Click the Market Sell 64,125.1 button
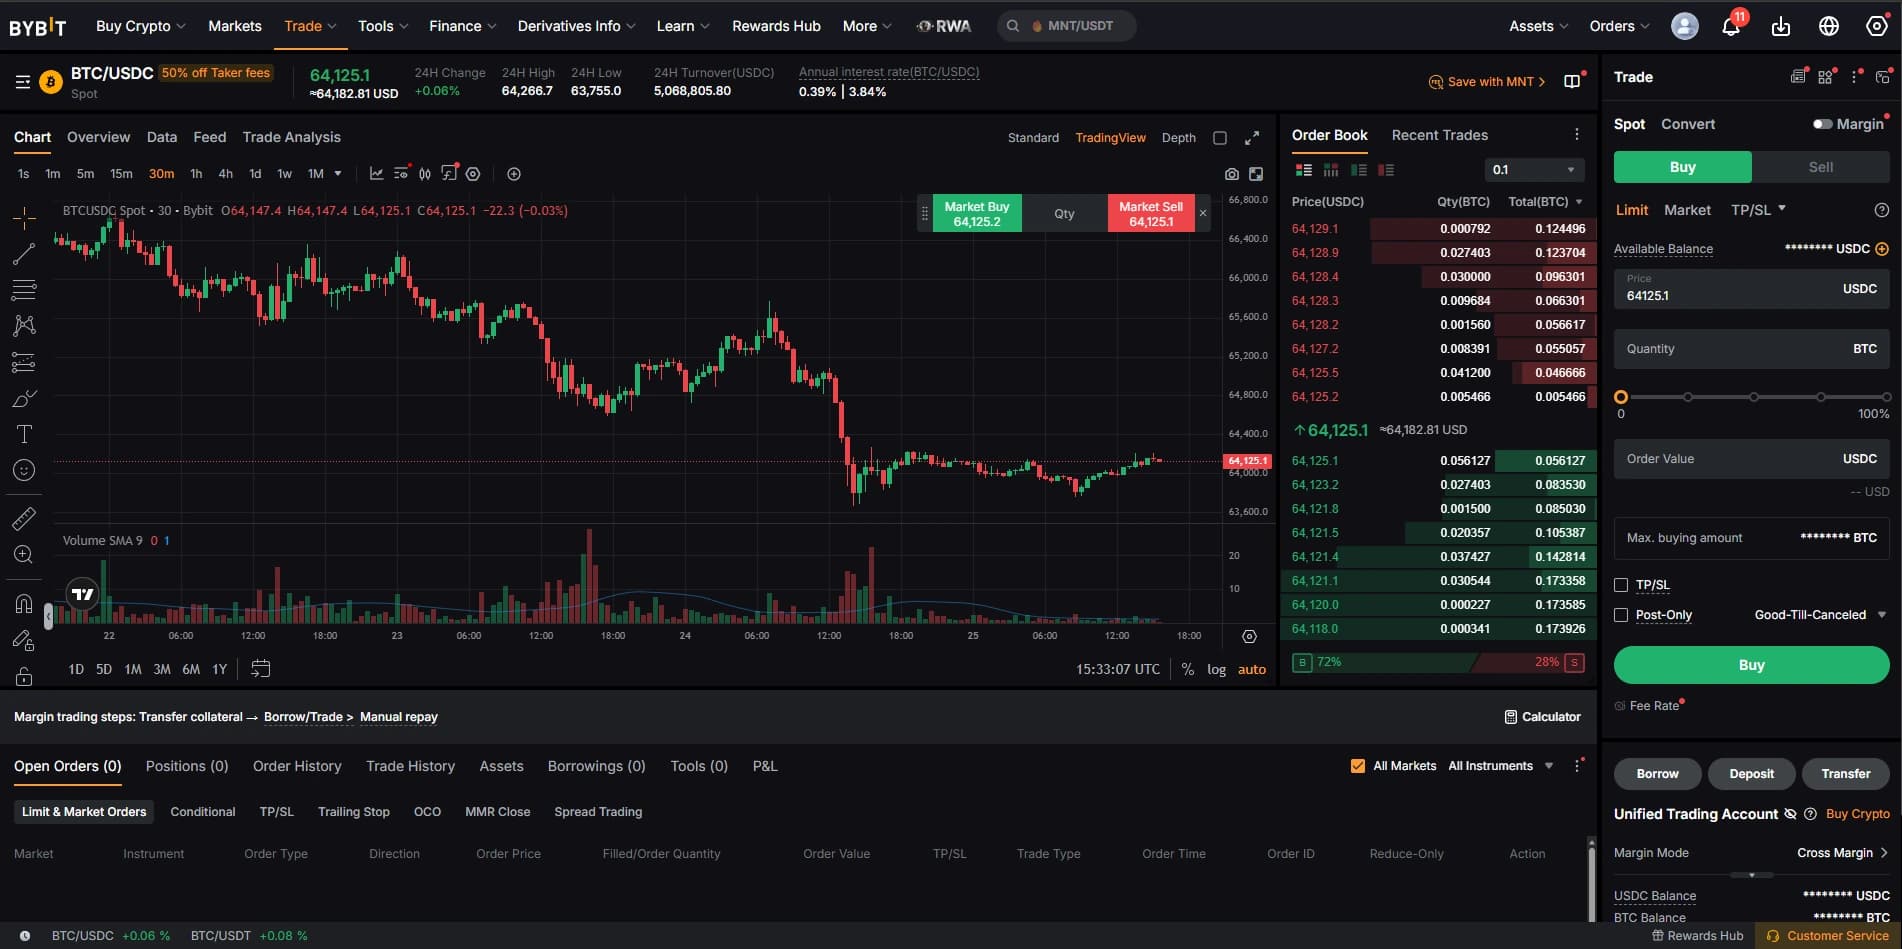Viewport: 1902px width, 949px height. coord(1151,213)
